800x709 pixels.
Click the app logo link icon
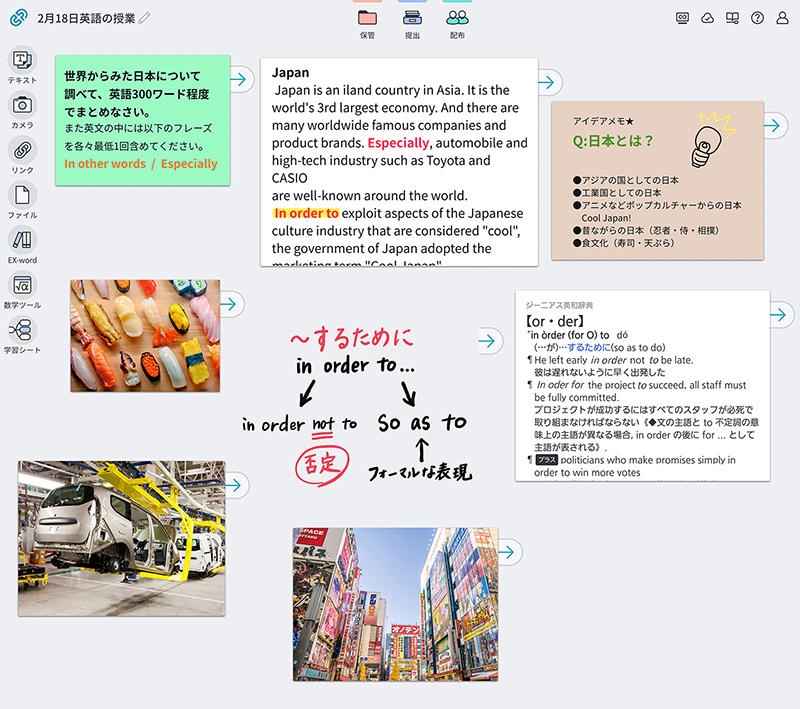18,17
